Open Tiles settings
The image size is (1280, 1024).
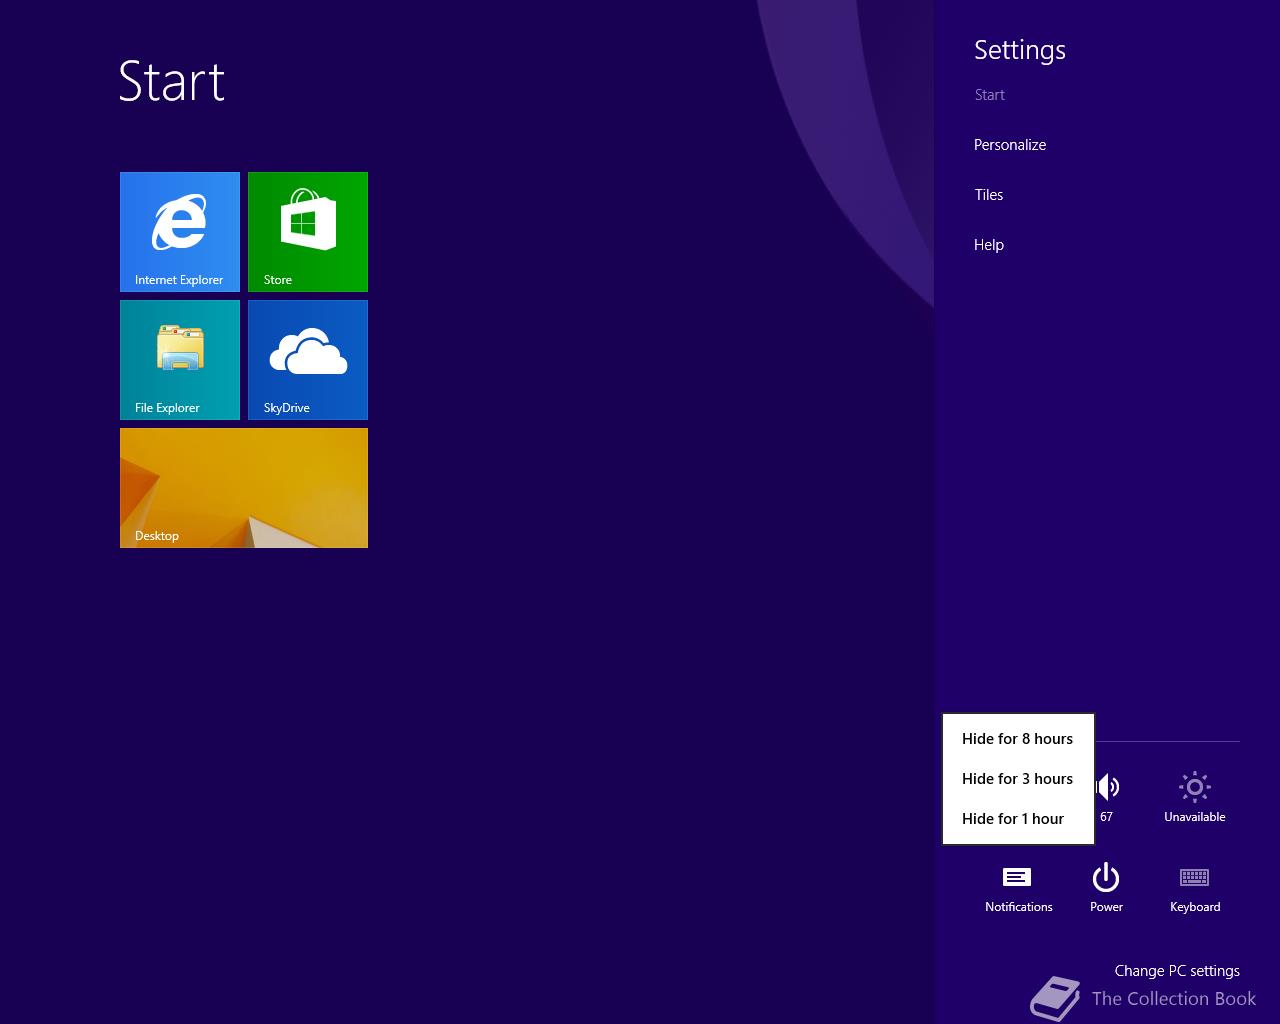[x=989, y=195]
